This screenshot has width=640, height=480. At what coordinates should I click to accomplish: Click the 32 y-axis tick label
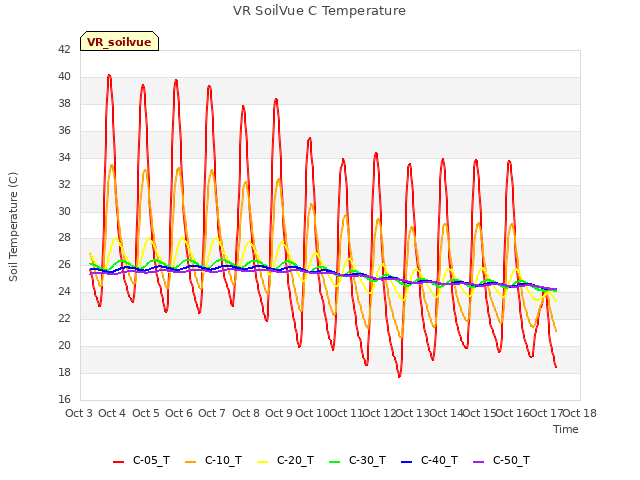click(64, 184)
